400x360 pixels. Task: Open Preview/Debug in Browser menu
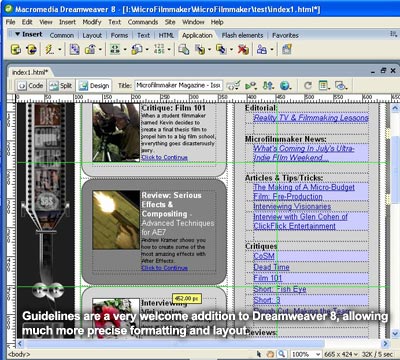click(285, 86)
